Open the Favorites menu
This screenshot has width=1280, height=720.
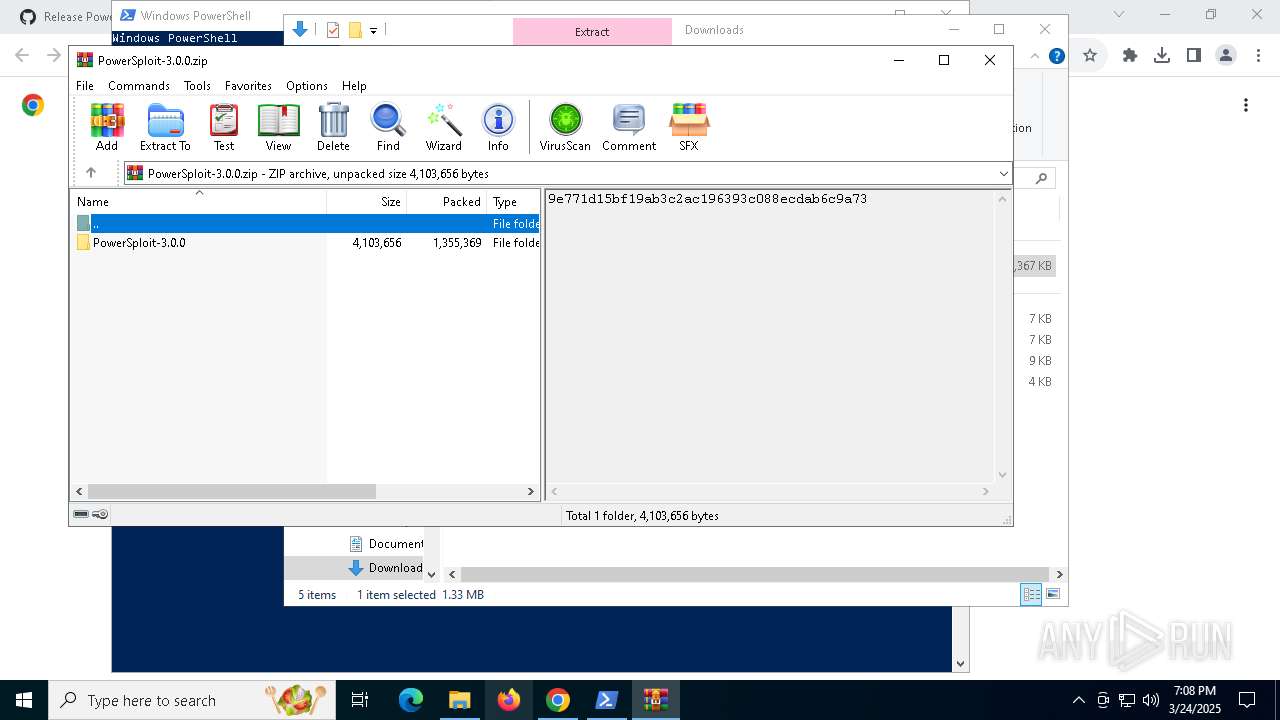[x=248, y=86]
